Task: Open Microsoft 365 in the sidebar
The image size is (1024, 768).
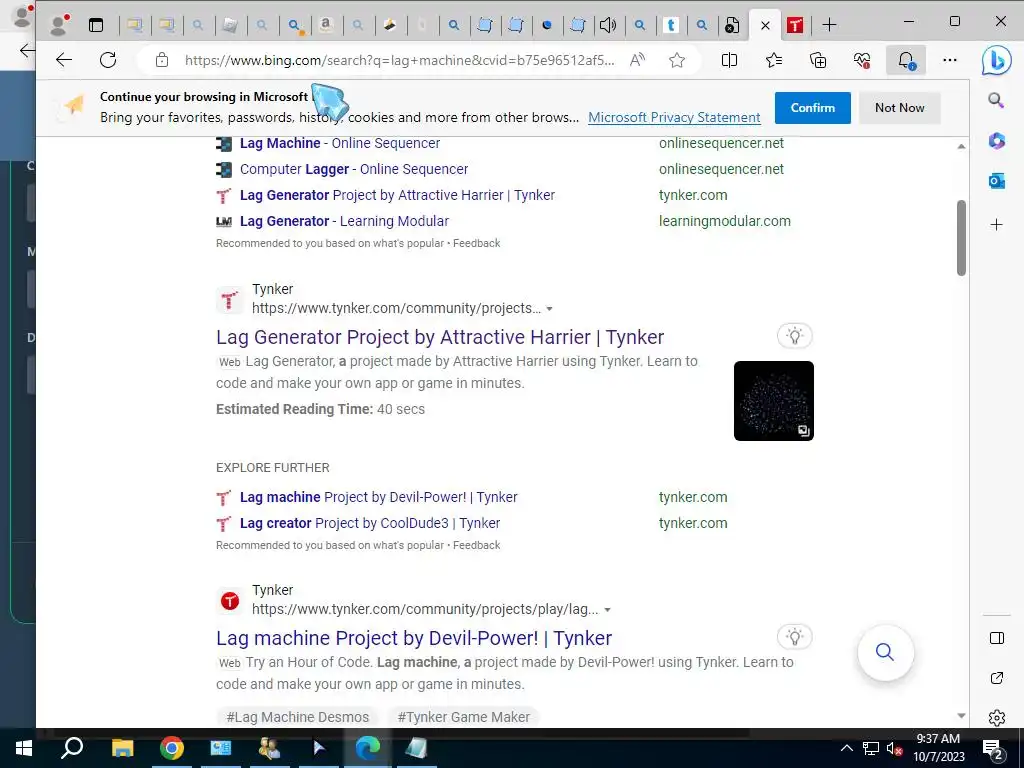Action: 997,140
